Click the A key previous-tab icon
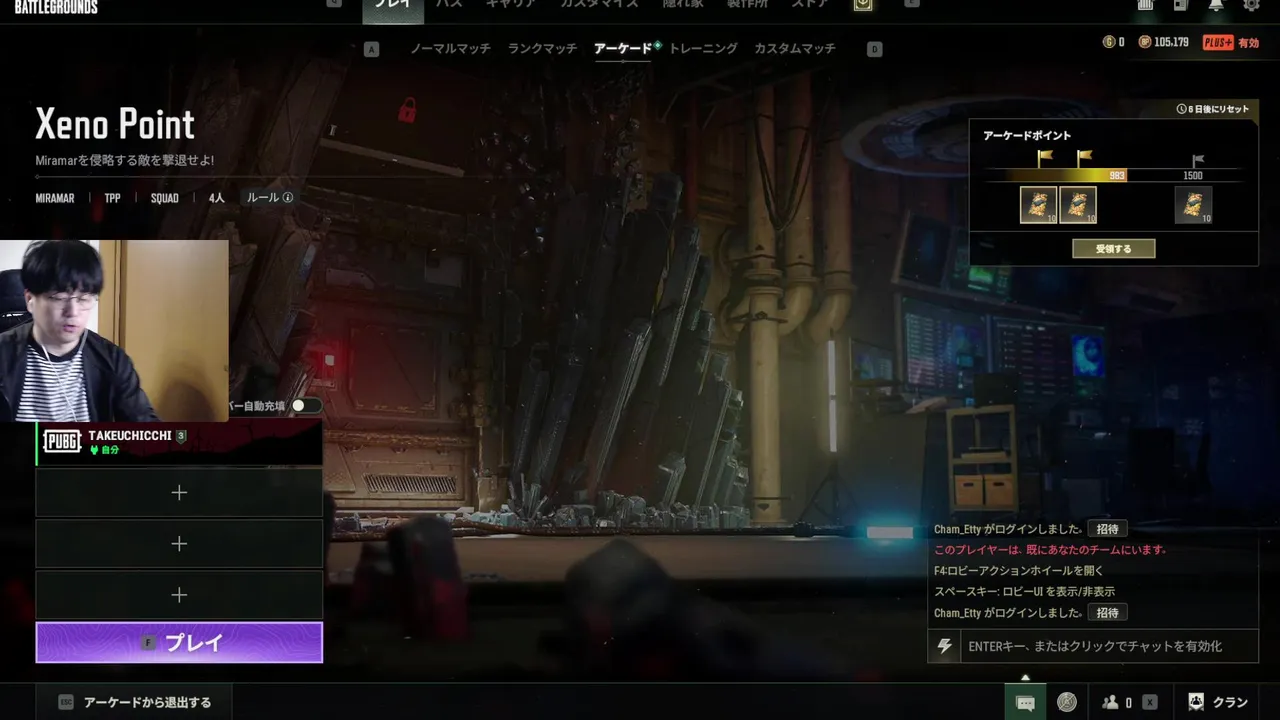Screen dimensions: 1280x720 click(372, 49)
